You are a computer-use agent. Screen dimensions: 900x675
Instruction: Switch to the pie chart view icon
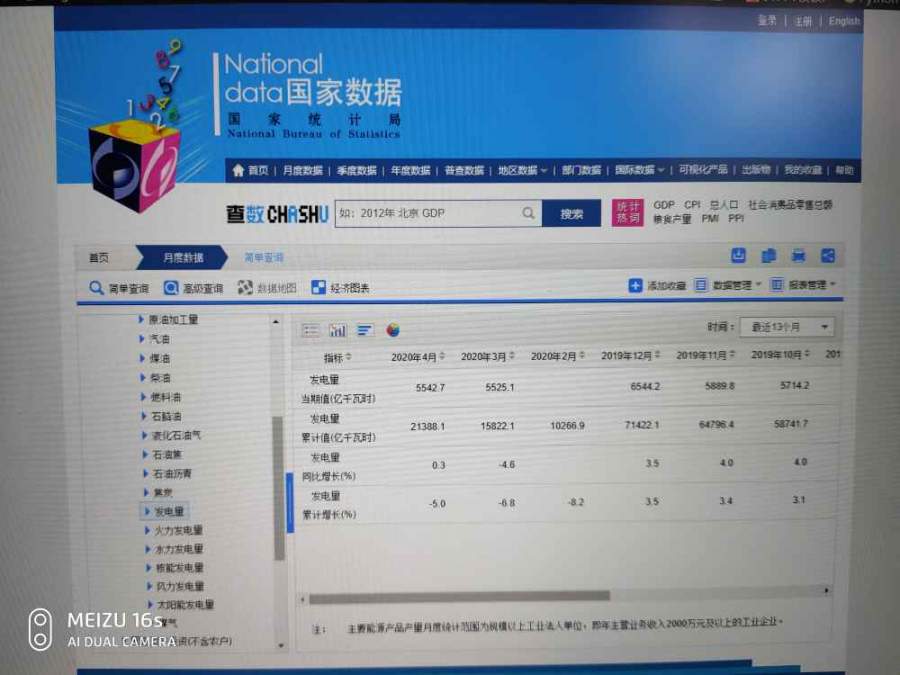pos(393,330)
